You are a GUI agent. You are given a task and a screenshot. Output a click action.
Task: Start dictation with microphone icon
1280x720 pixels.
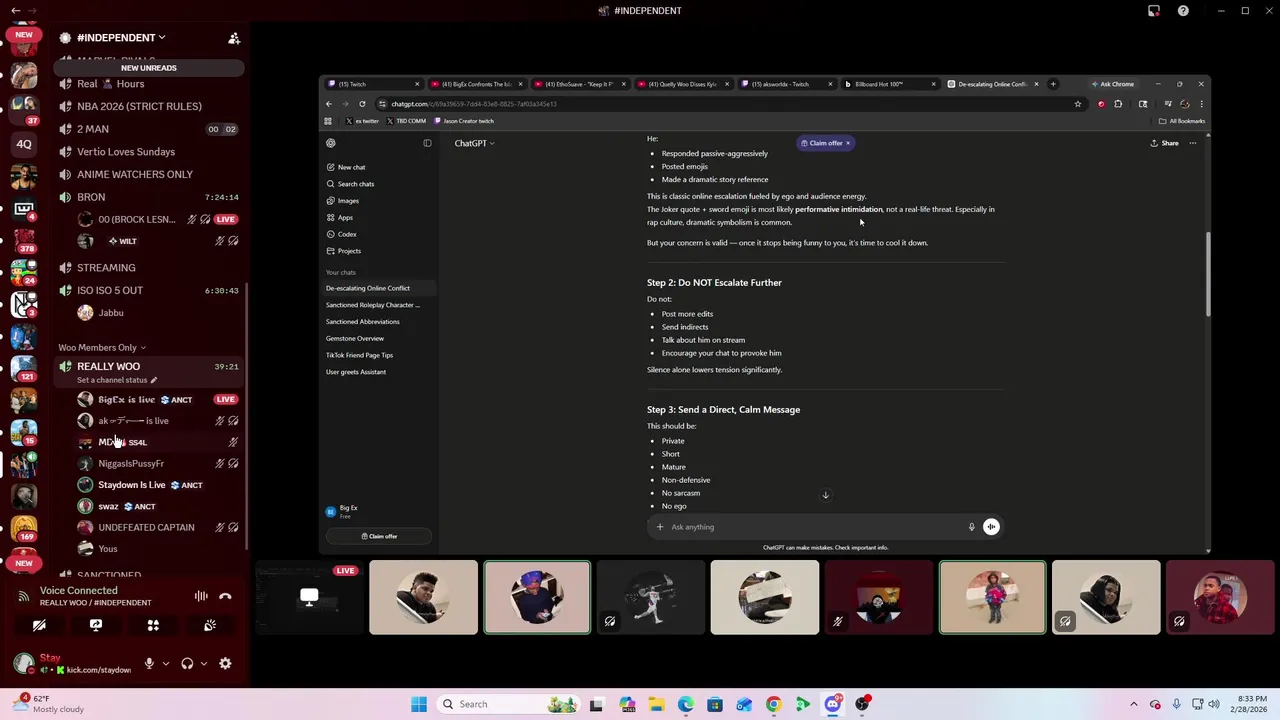pos(971,527)
